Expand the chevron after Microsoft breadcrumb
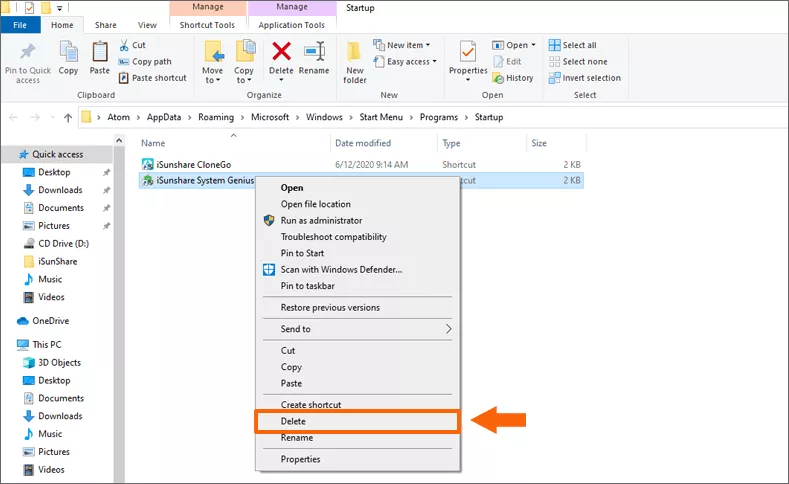This screenshot has height=484, width=789. point(297,117)
